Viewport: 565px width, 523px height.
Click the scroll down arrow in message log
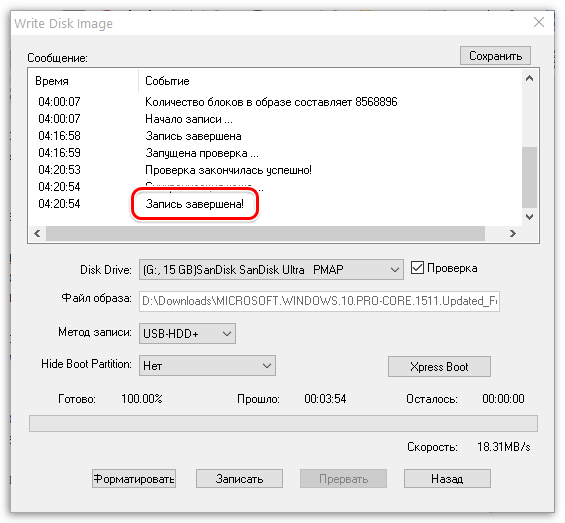click(x=529, y=217)
